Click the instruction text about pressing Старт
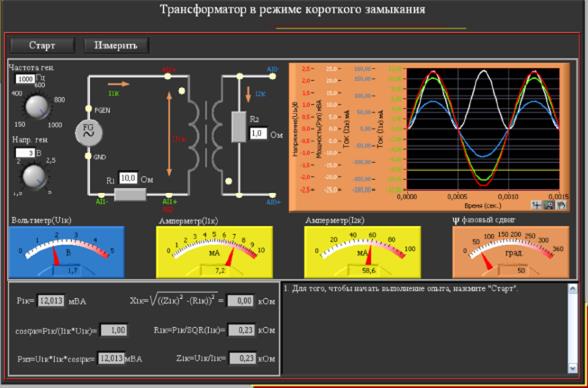Image resolution: width=588 pixels, height=388 pixels. click(x=401, y=289)
